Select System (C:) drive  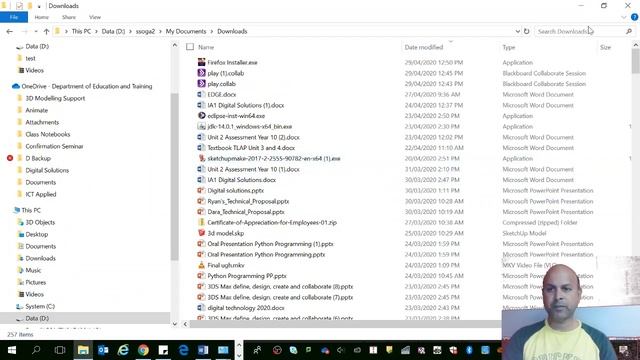pyautogui.click(x=40, y=306)
